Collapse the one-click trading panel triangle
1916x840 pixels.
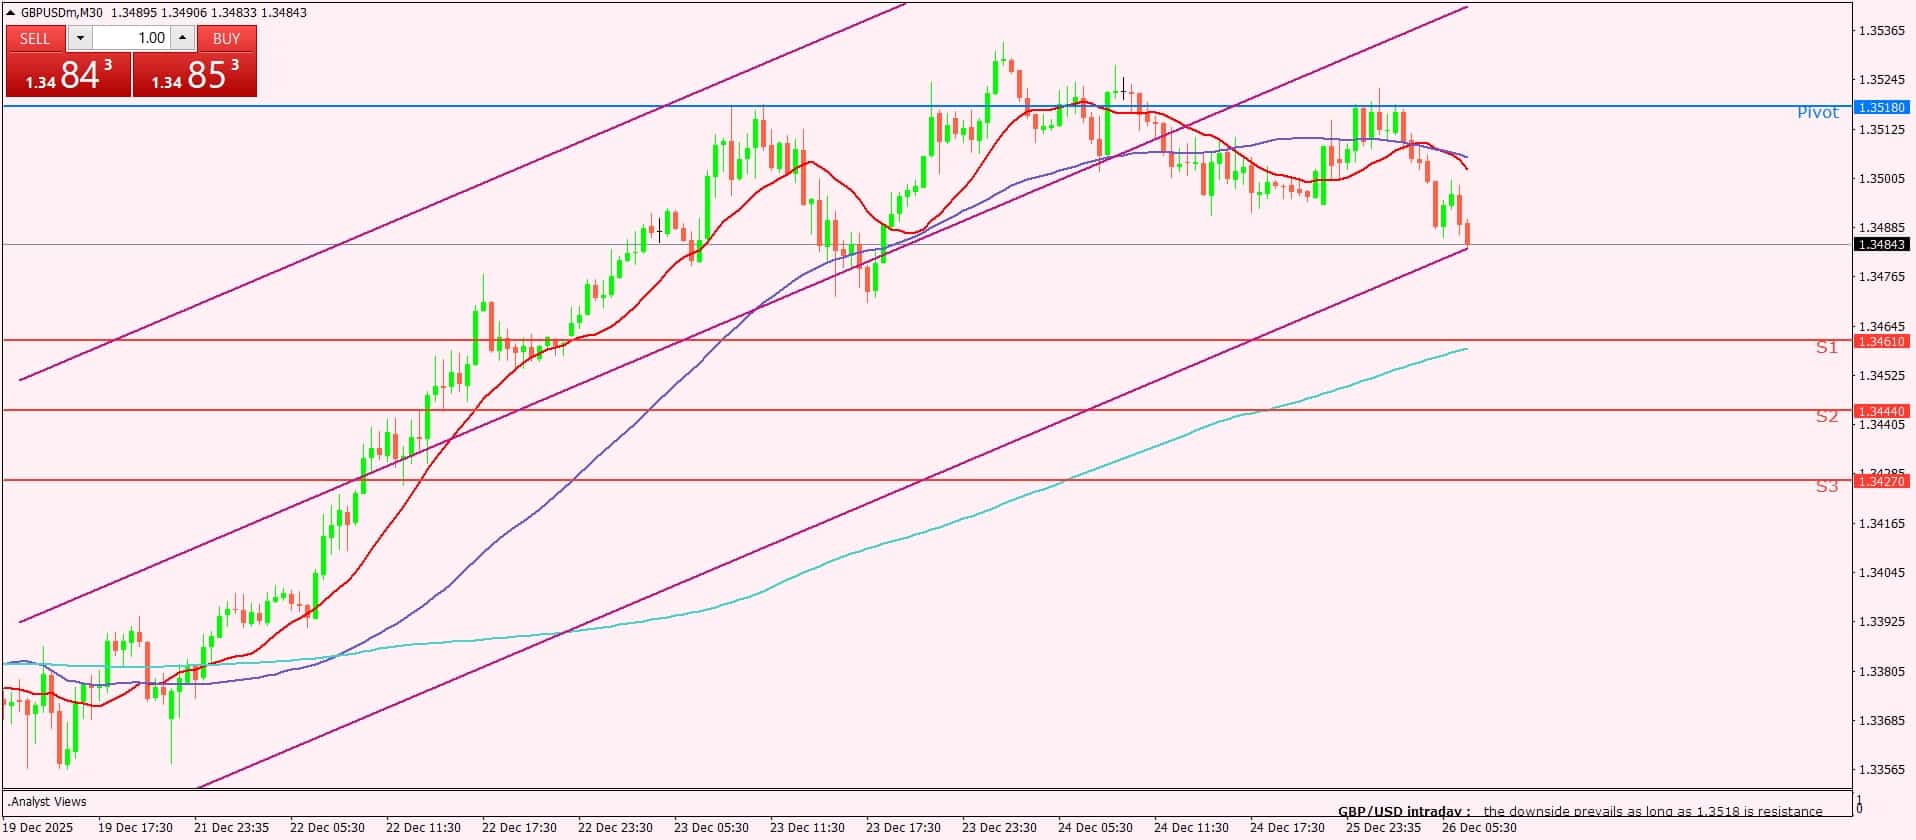(11, 13)
